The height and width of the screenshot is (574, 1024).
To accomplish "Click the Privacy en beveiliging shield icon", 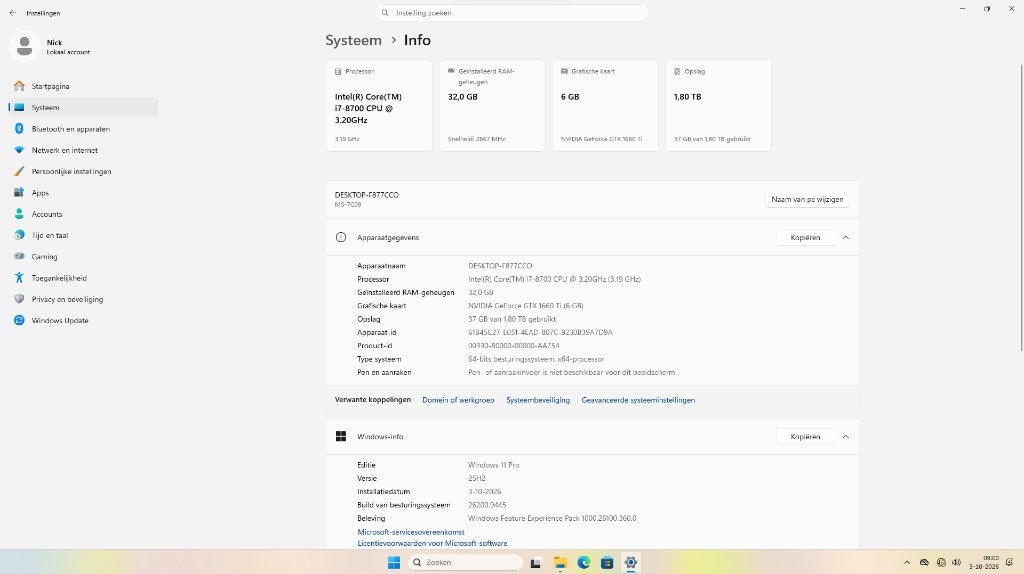I will 19,299.
